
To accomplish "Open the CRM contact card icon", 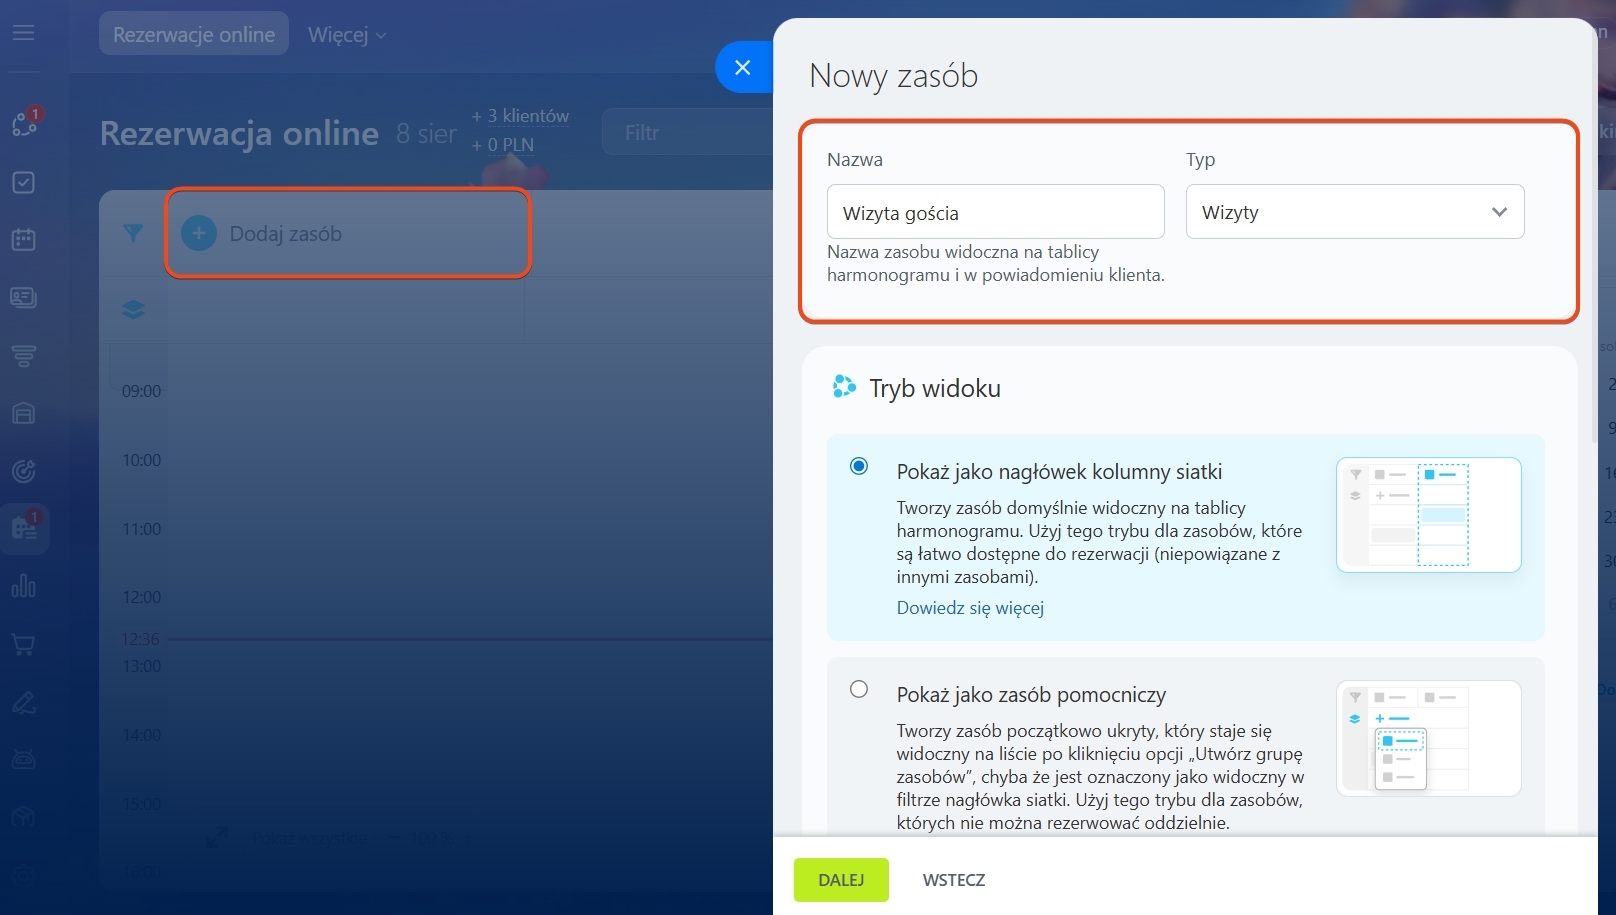I will [23, 297].
